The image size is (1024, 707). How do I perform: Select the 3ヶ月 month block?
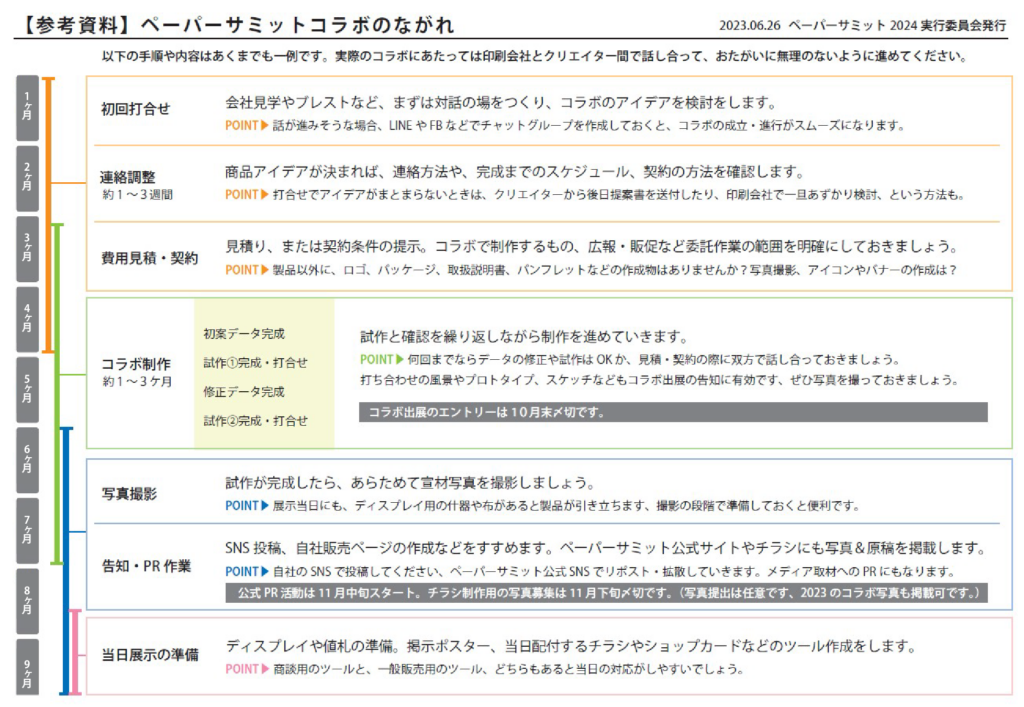(x=28, y=249)
